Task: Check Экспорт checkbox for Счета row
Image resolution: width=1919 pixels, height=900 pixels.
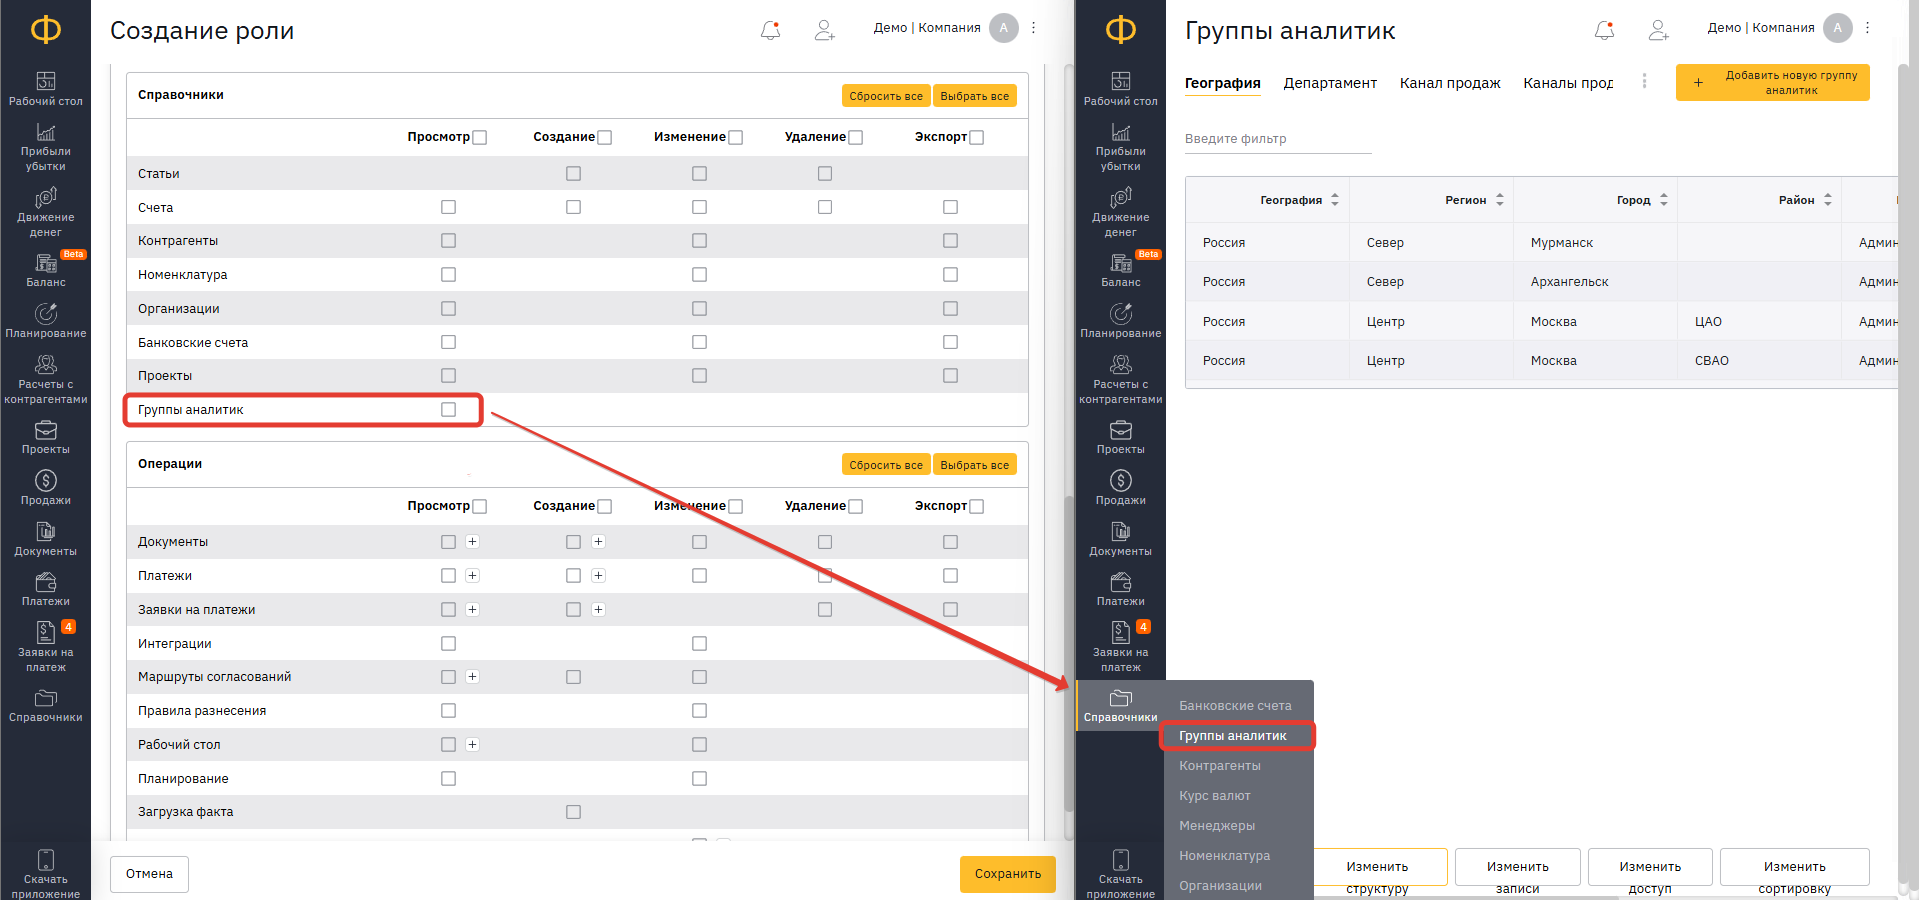Action: [950, 207]
